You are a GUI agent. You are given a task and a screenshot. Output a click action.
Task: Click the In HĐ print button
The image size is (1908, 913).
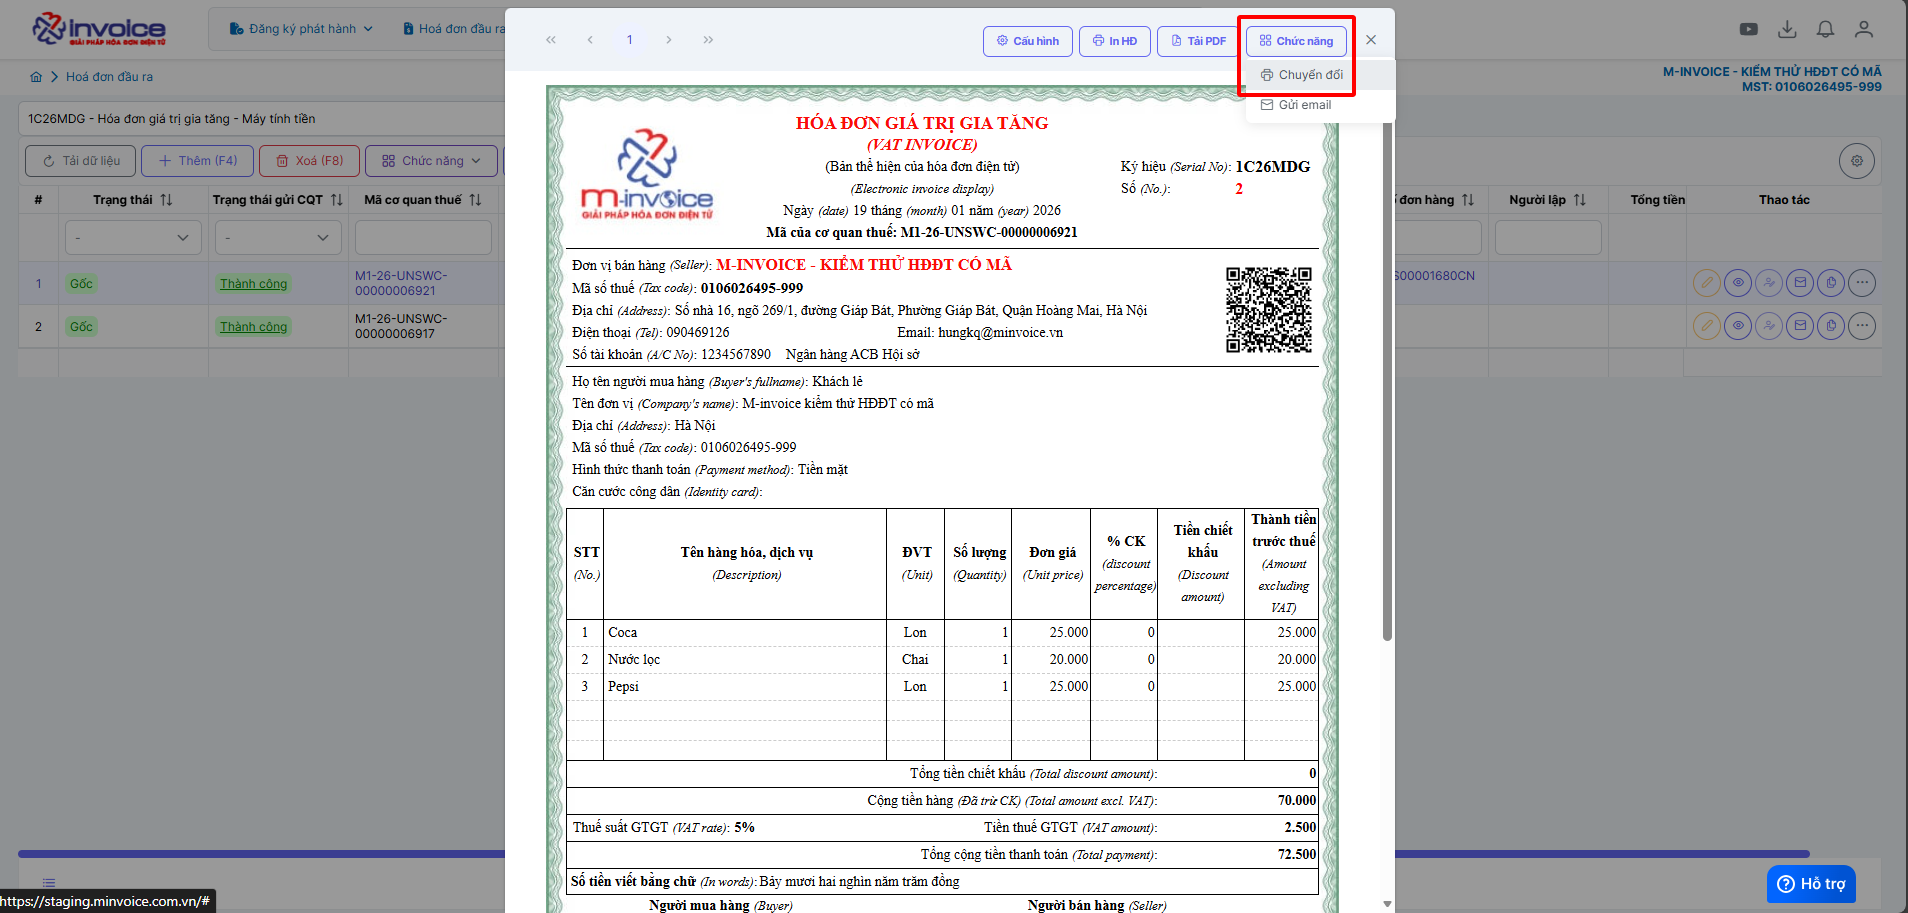click(1115, 41)
